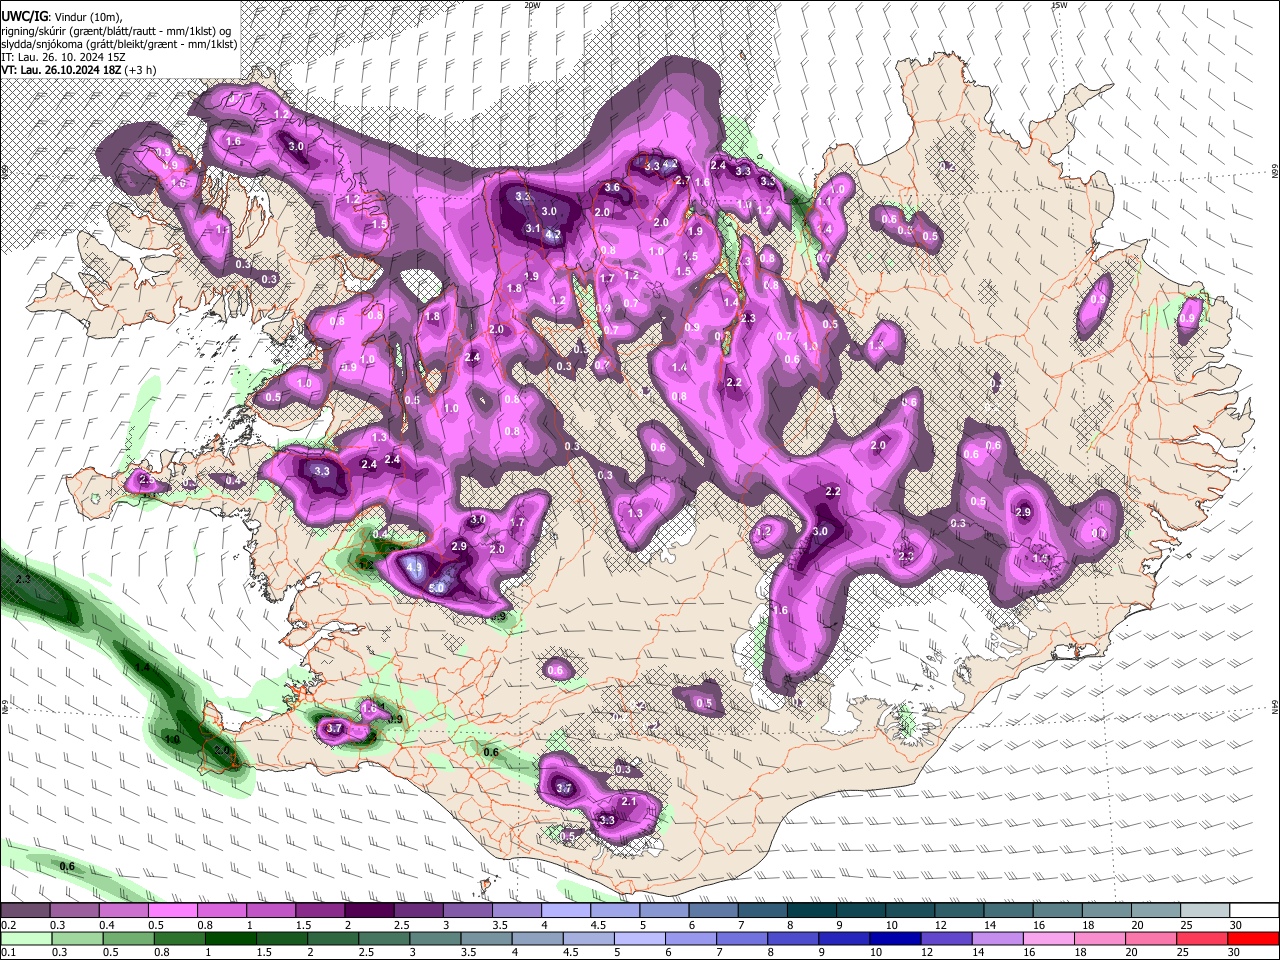The width and height of the screenshot is (1280, 960).
Task: Select the darkest green 1 swatch in rain legend
Action: click(230, 939)
